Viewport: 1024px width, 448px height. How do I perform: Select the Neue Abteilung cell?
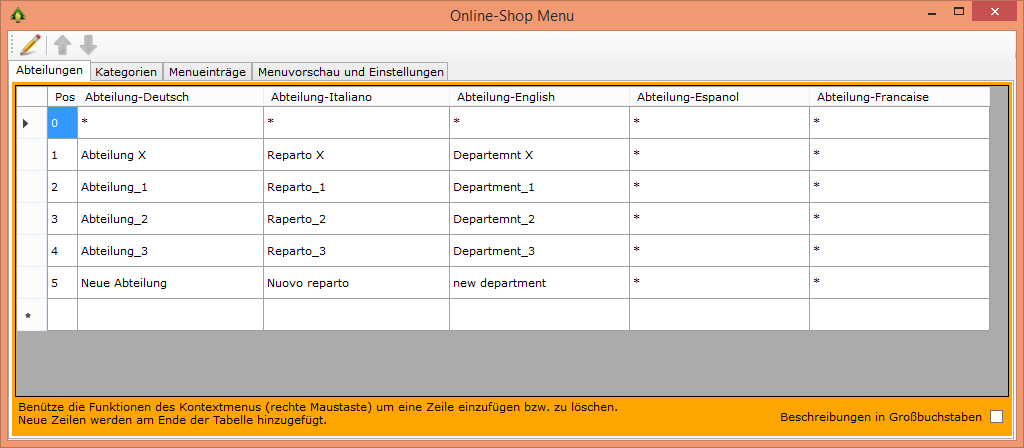170,283
